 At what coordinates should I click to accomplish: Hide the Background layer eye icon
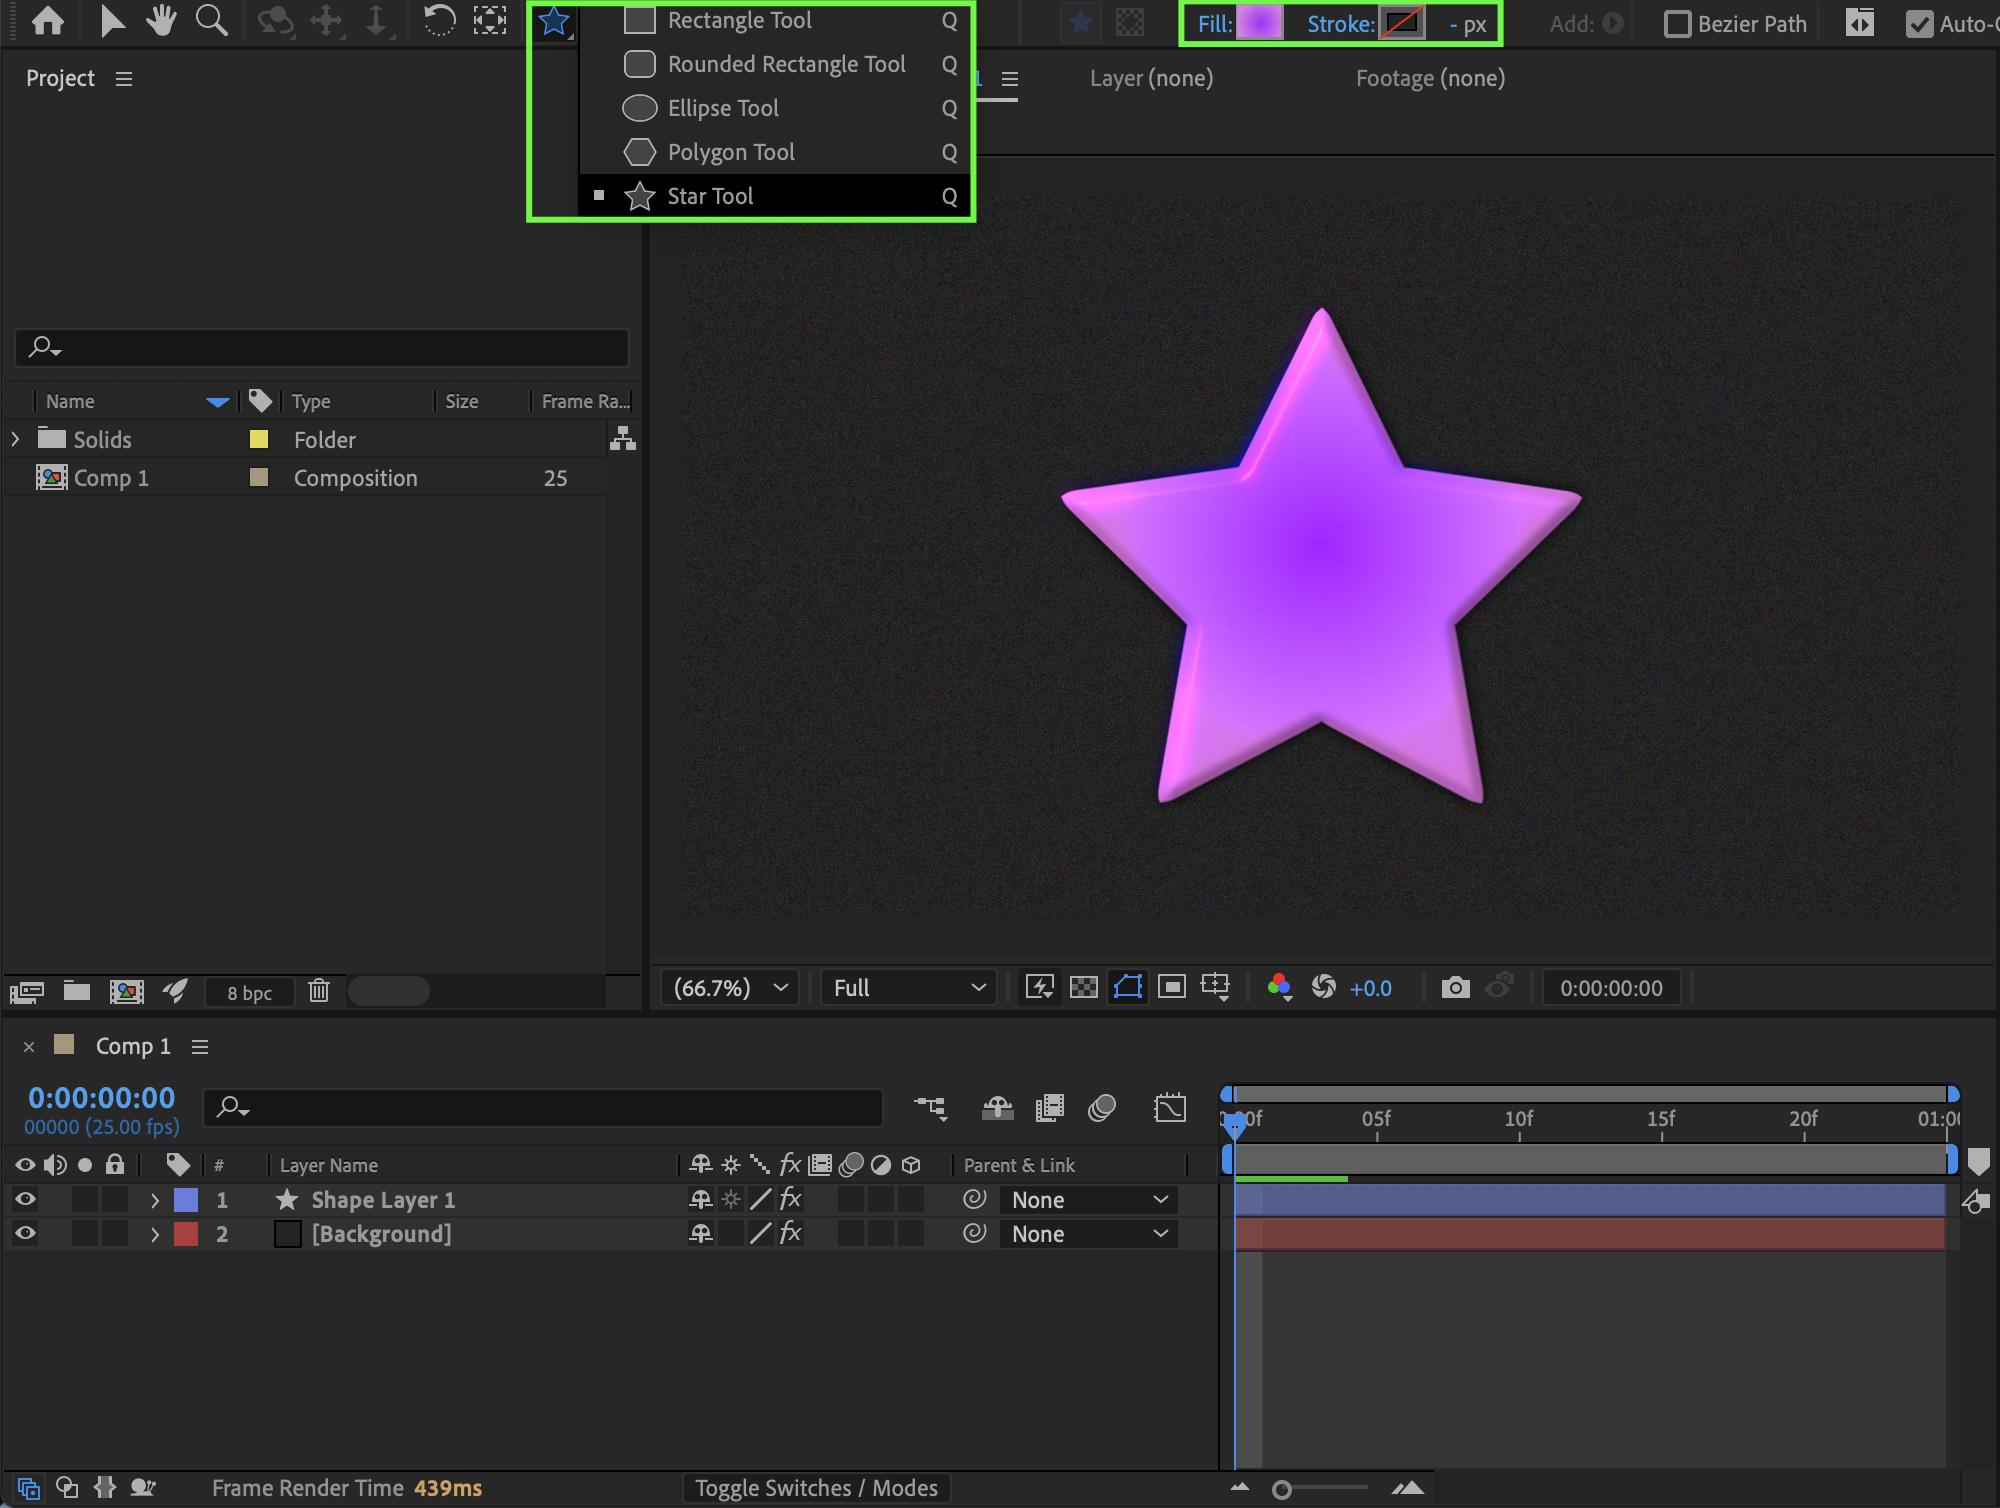25,1233
